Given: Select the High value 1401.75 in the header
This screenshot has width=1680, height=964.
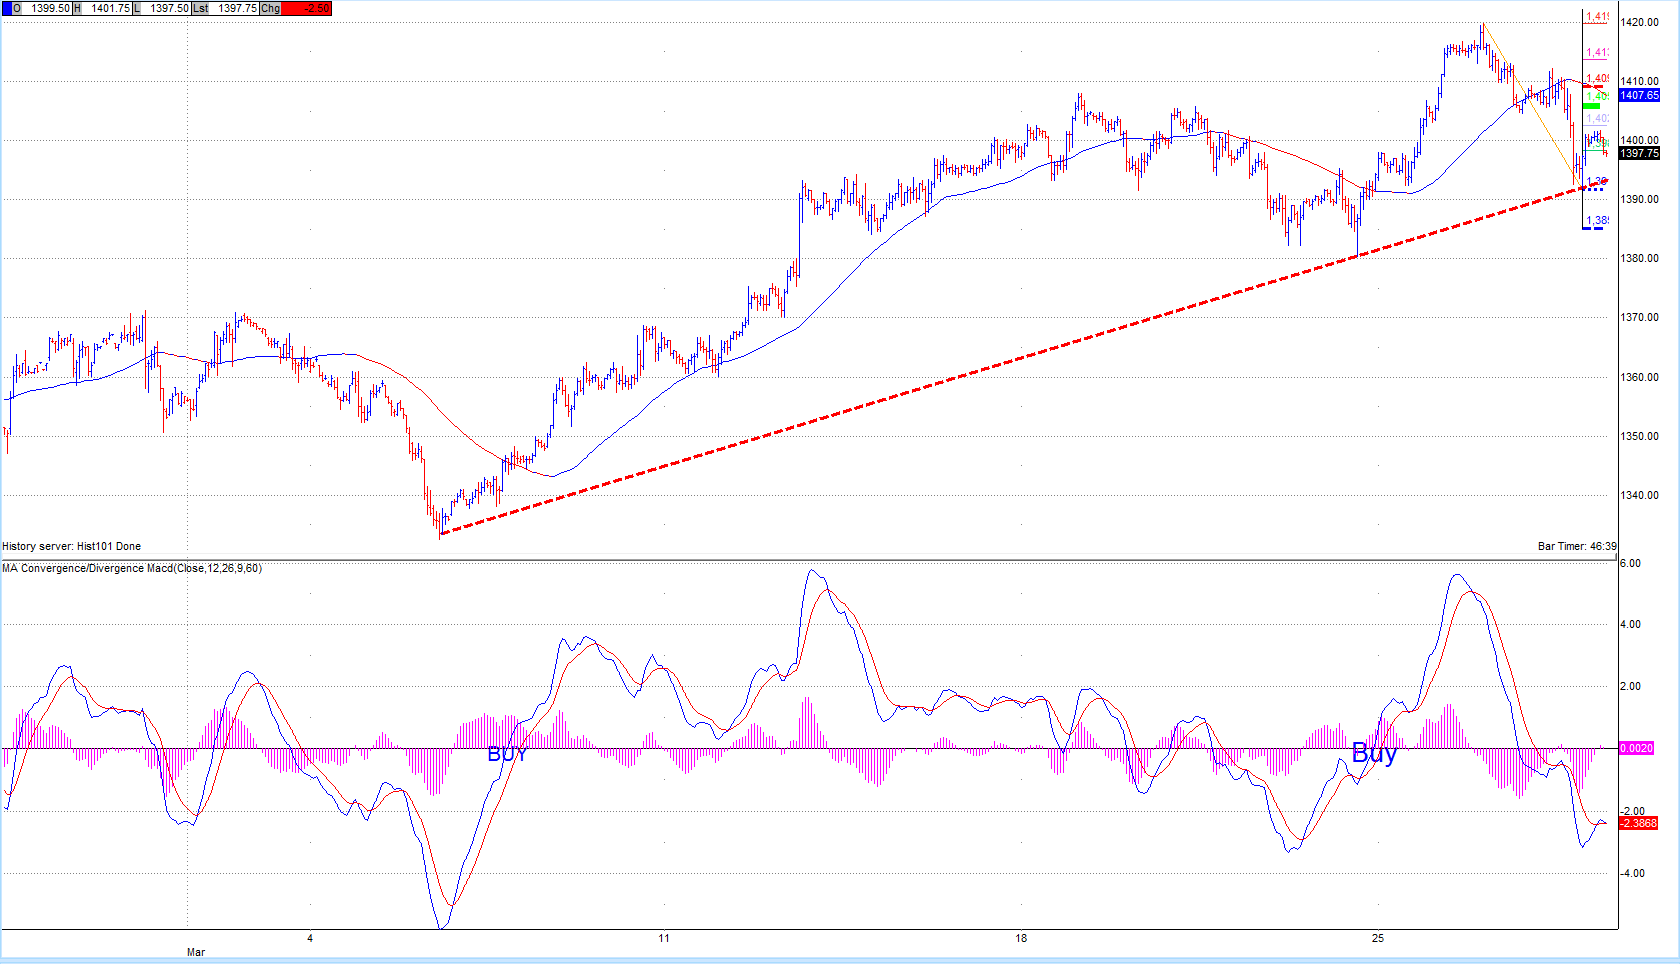Looking at the screenshot, I should (x=110, y=8).
